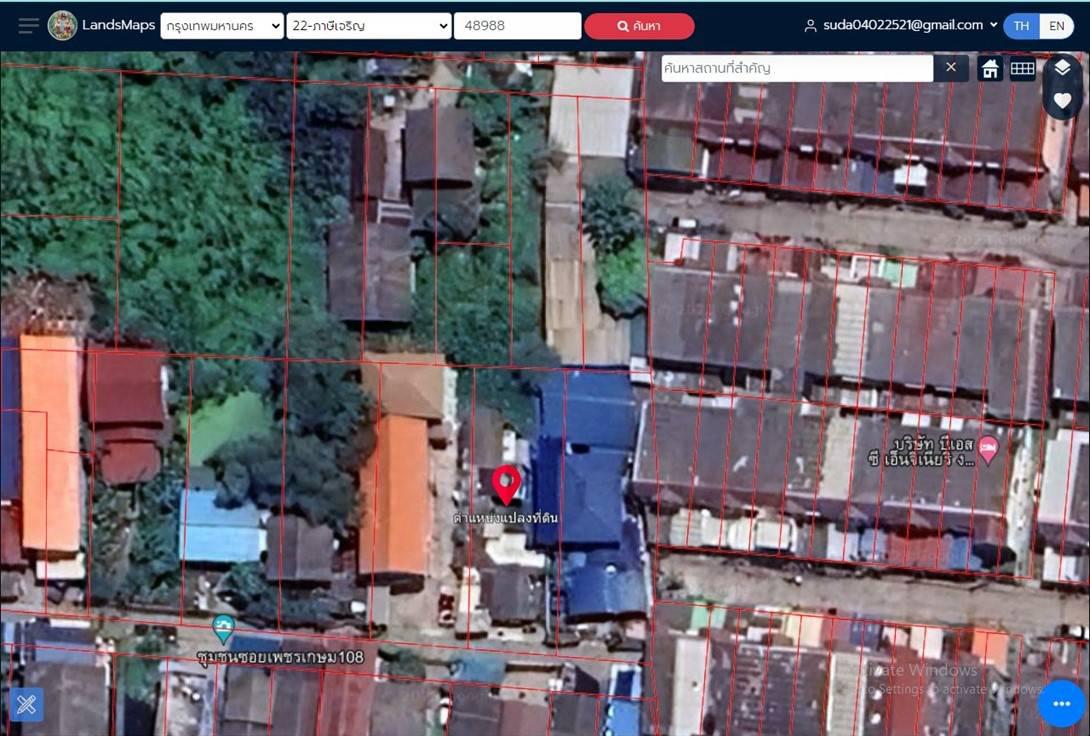Open the blue chat bubble button
This screenshot has height=736, width=1090.
point(1061,703)
